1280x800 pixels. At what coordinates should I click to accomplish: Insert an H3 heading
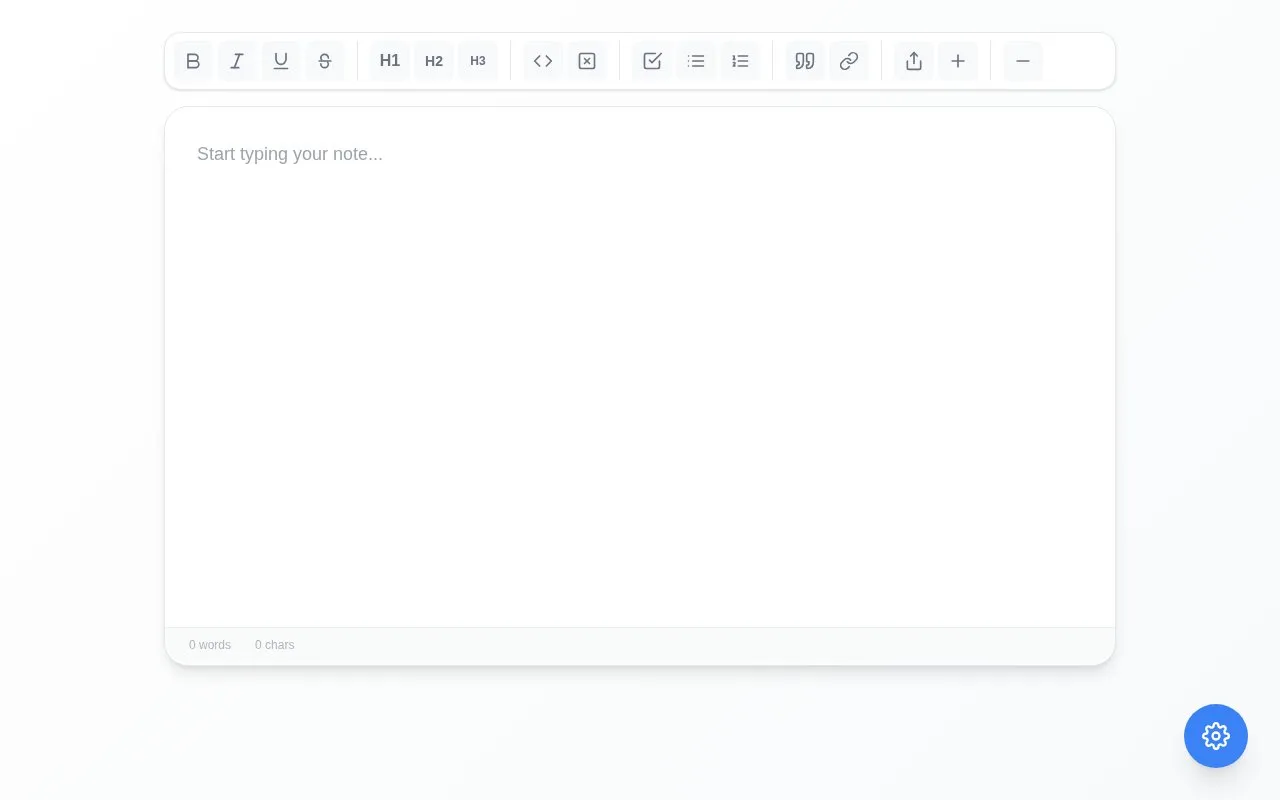tap(478, 61)
